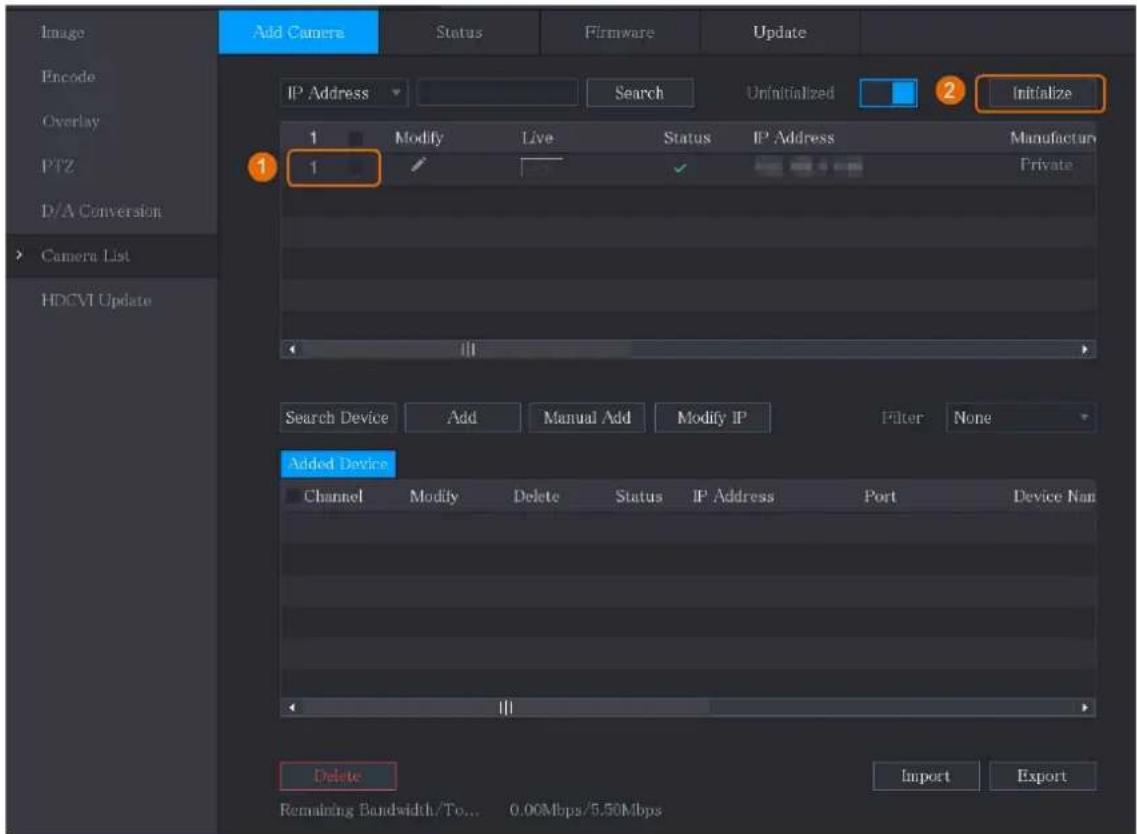Open Encode in the left sidebar

click(68, 76)
